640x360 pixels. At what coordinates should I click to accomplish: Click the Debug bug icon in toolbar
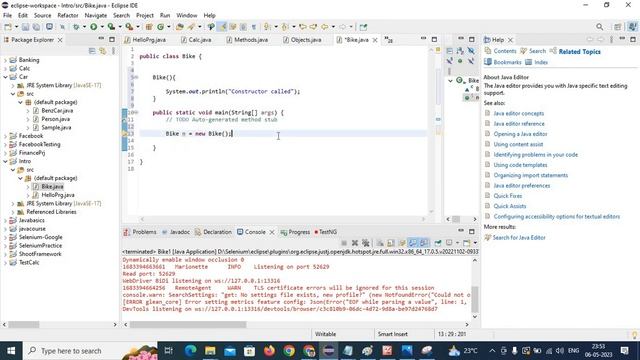76,27
